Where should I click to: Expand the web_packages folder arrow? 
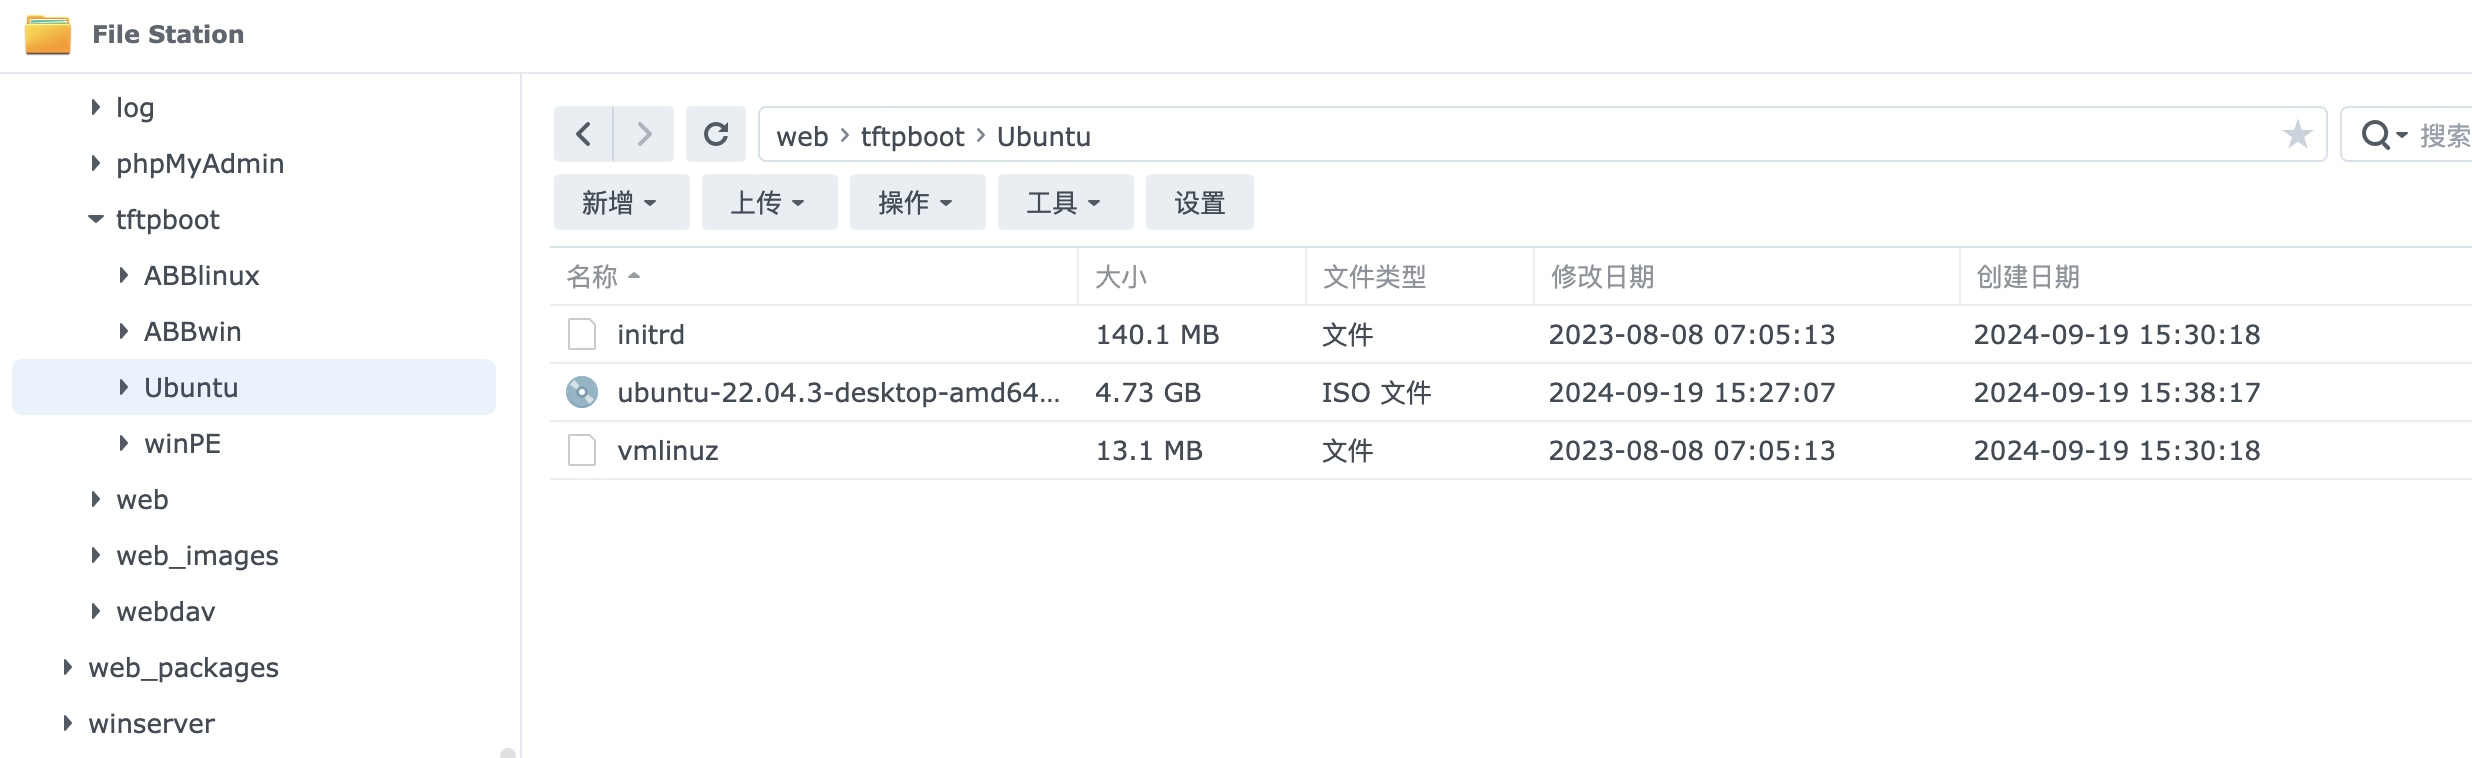[67, 667]
